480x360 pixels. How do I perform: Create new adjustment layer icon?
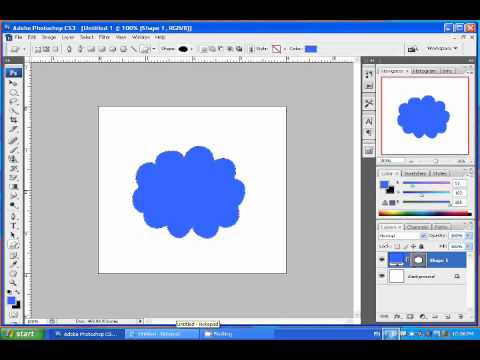422,316
